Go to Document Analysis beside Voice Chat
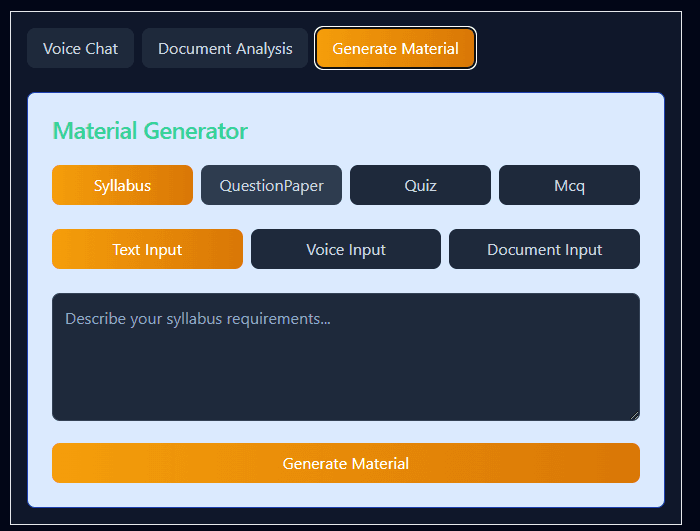The image size is (700, 531). coord(225,48)
